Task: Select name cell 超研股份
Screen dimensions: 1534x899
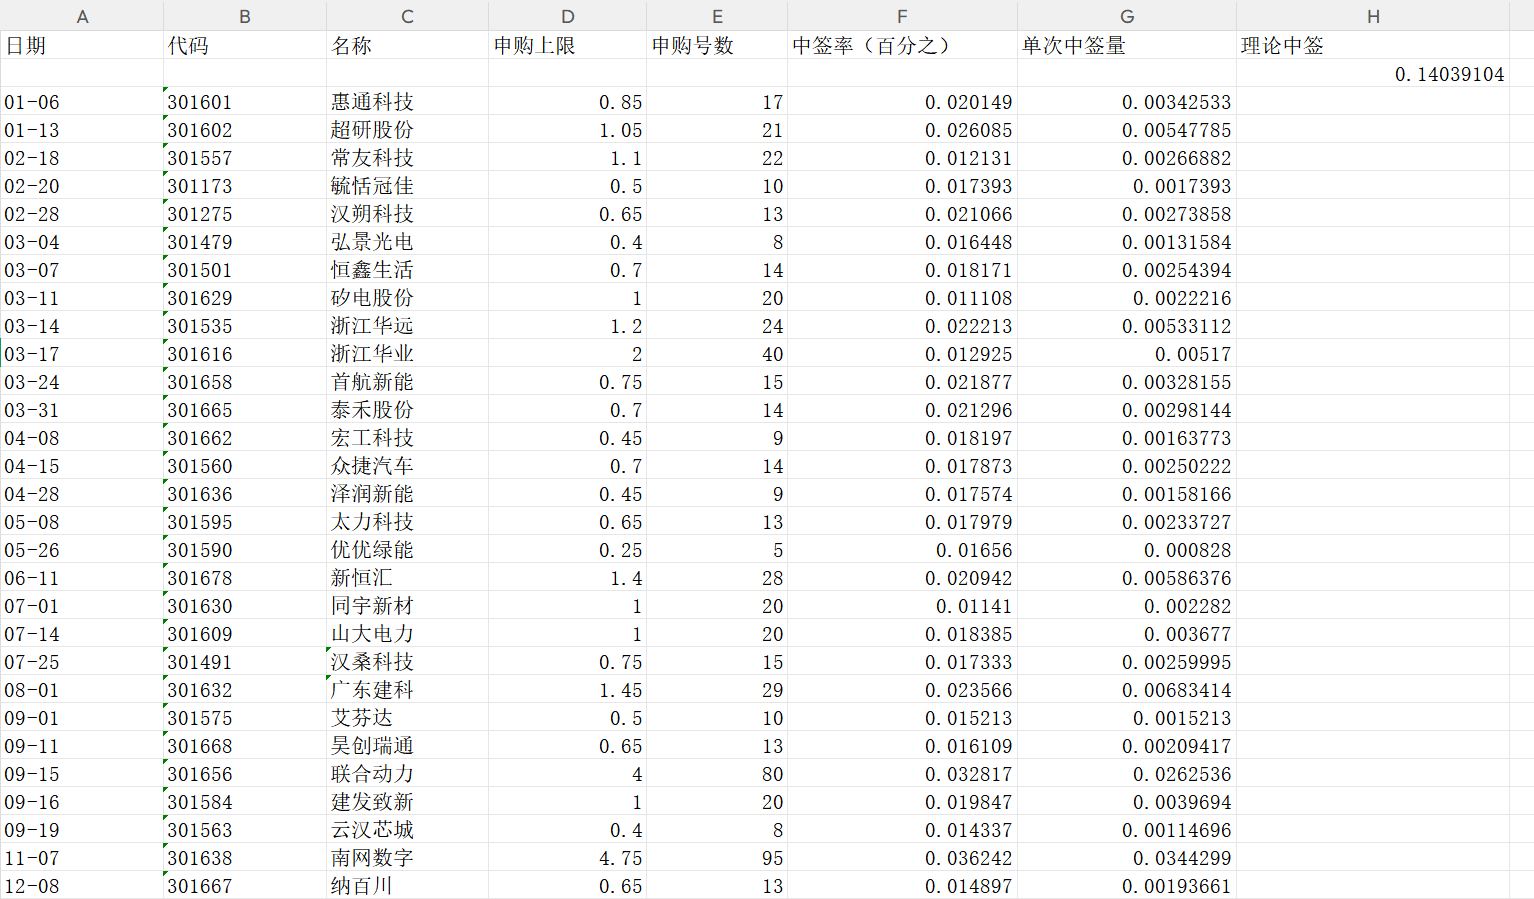Action: click(407, 129)
